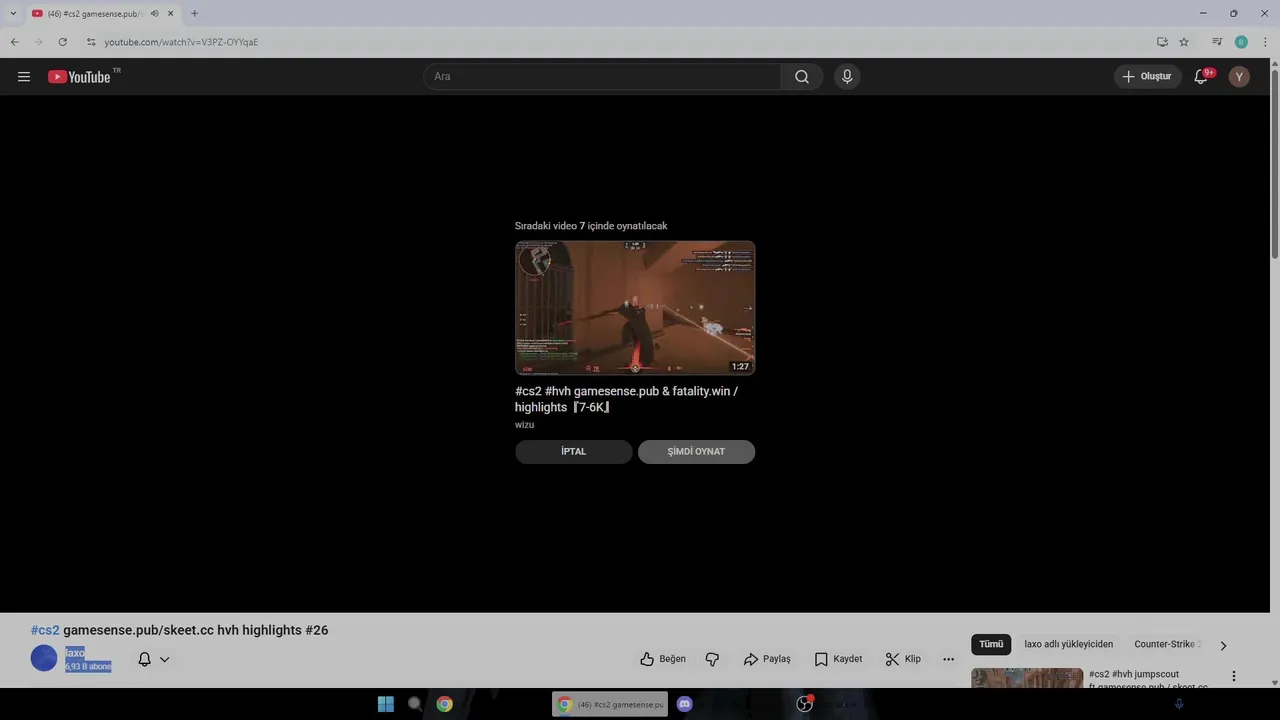
Task: Install app icon in the address bar
Action: click(1162, 42)
